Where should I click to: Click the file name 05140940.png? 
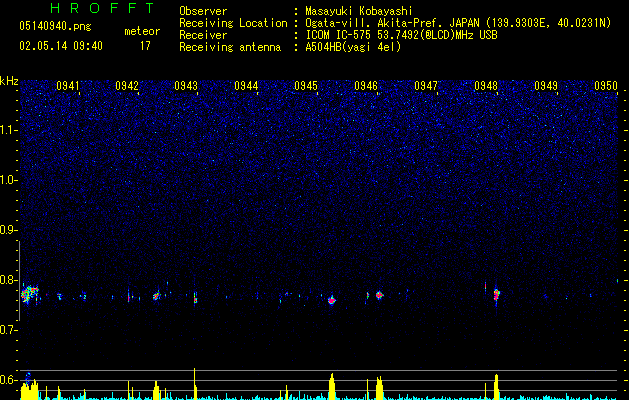55,26
